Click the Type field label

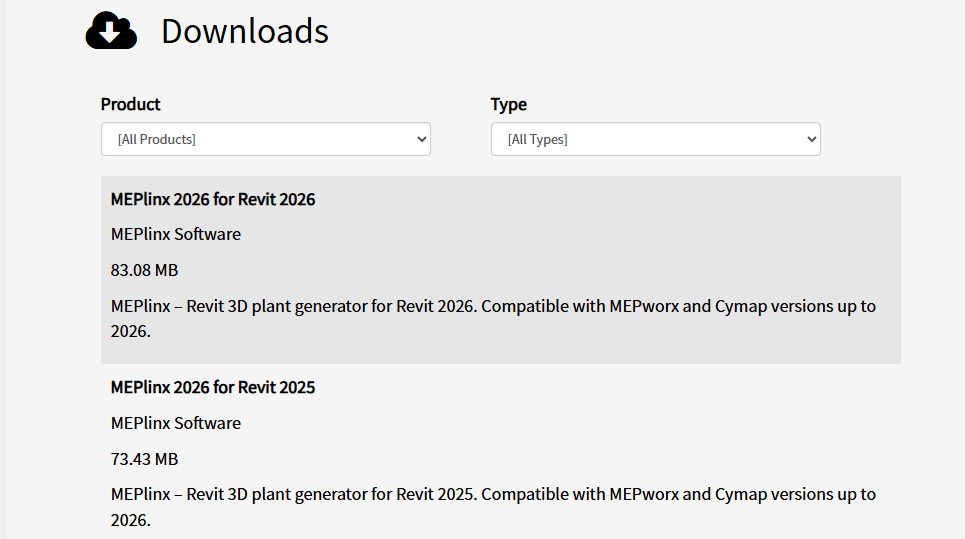[508, 105]
